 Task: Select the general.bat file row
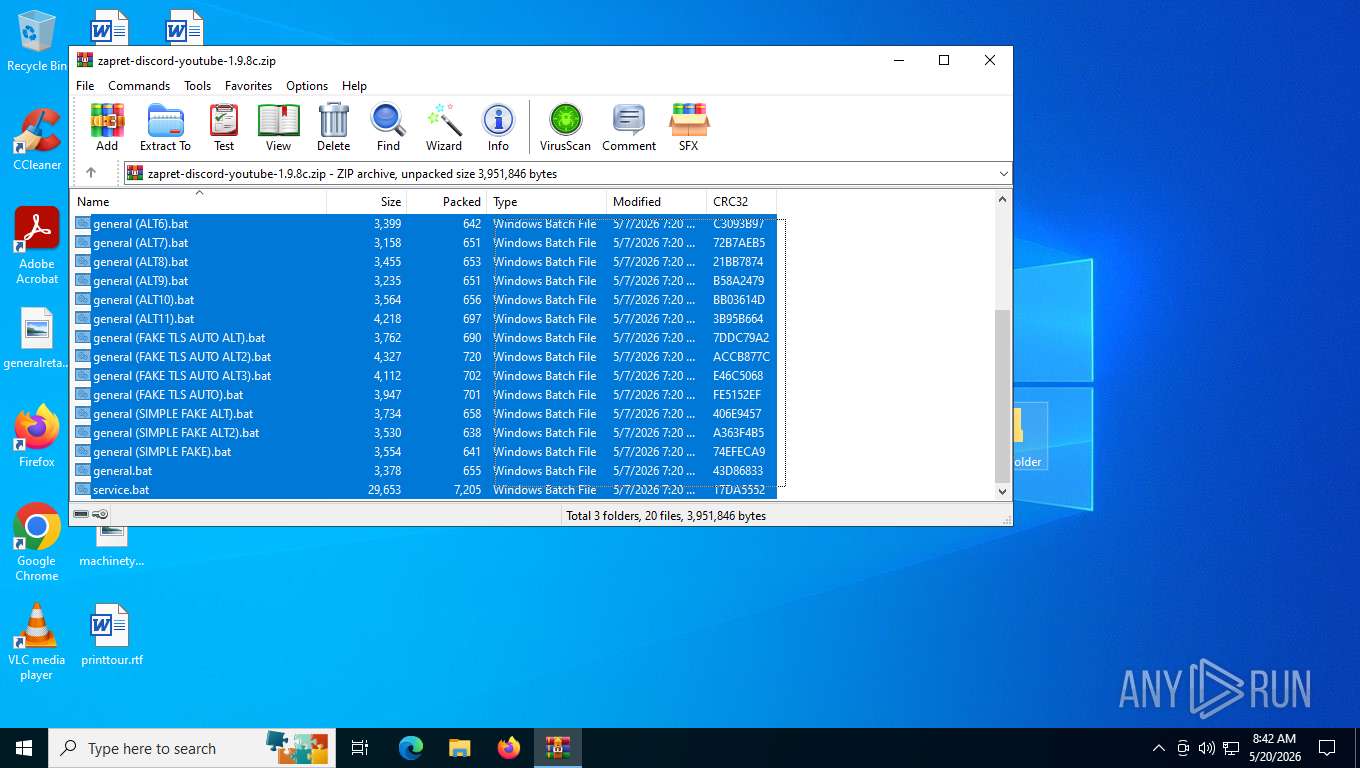pyautogui.click(x=424, y=471)
